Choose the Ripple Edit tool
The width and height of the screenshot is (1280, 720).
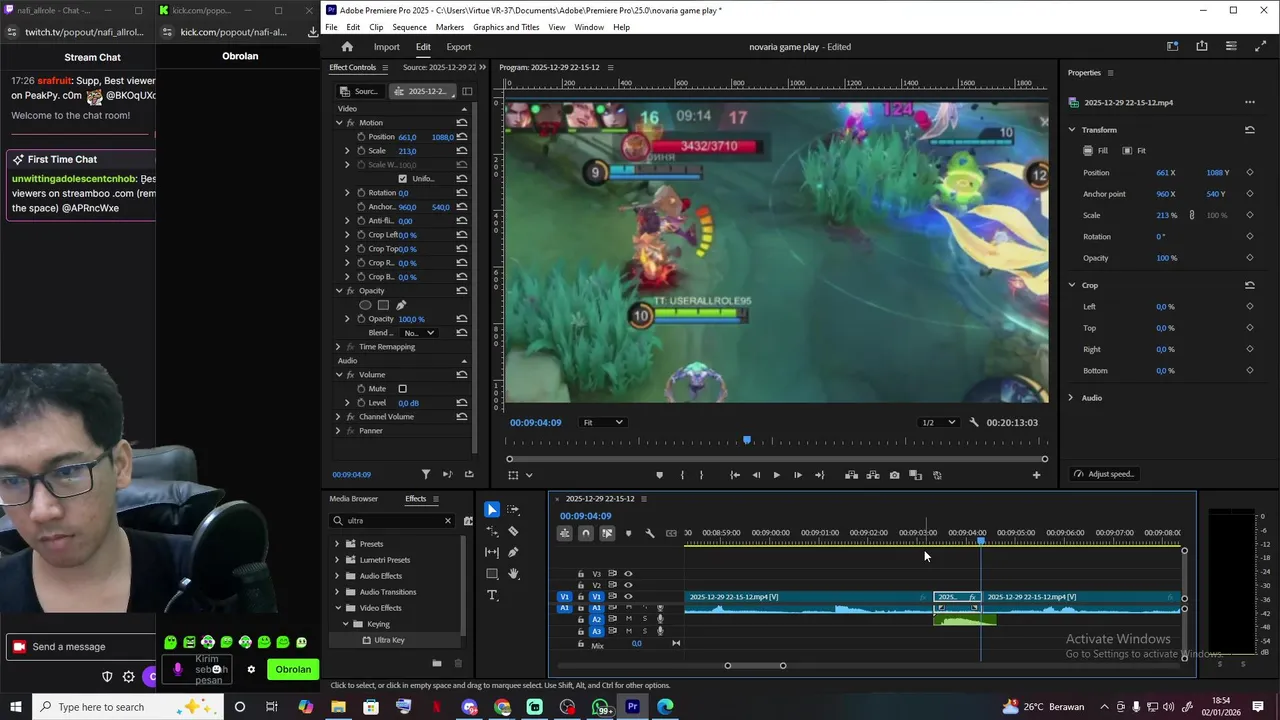492,531
